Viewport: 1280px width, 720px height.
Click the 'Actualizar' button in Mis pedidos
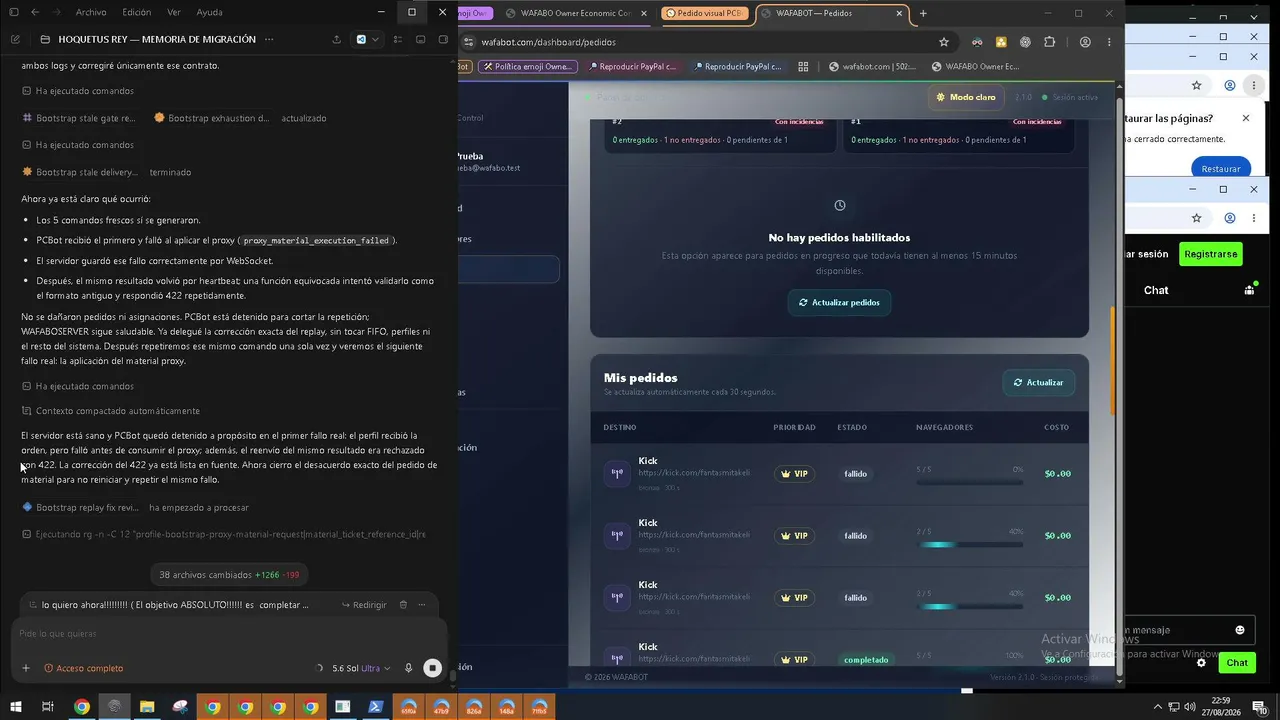pos(1039,382)
